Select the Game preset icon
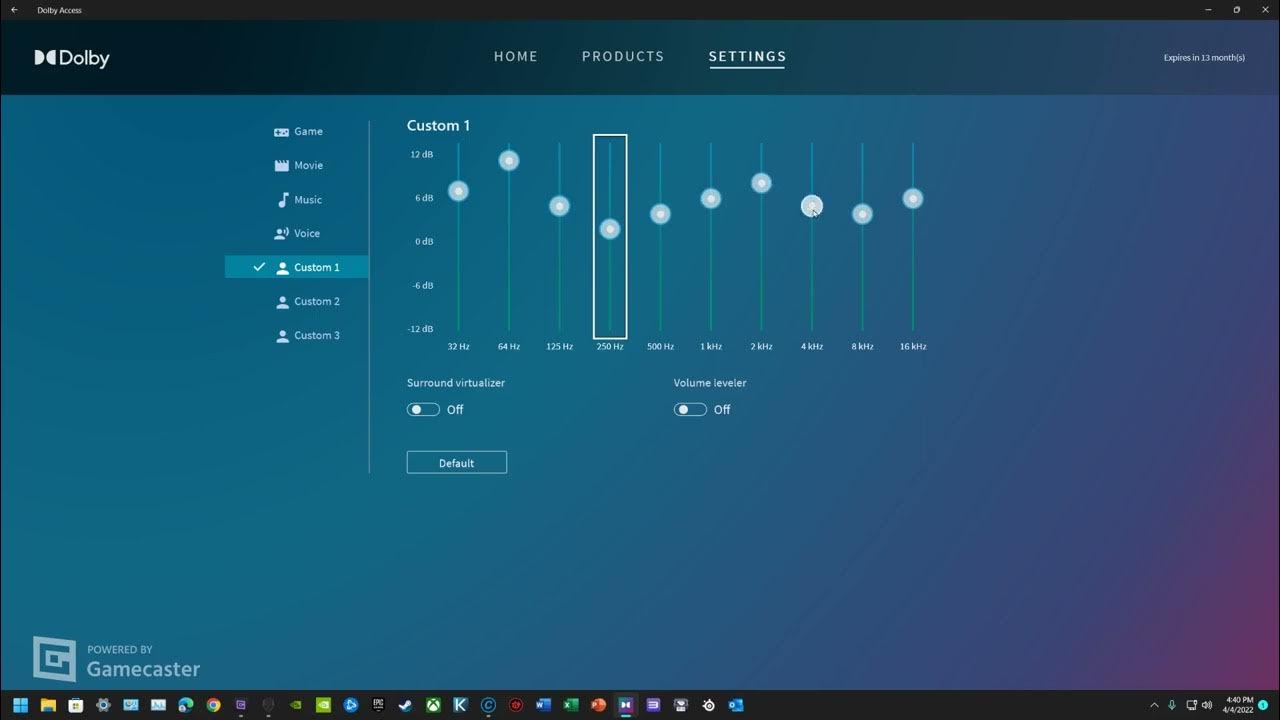 tap(281, 132)
